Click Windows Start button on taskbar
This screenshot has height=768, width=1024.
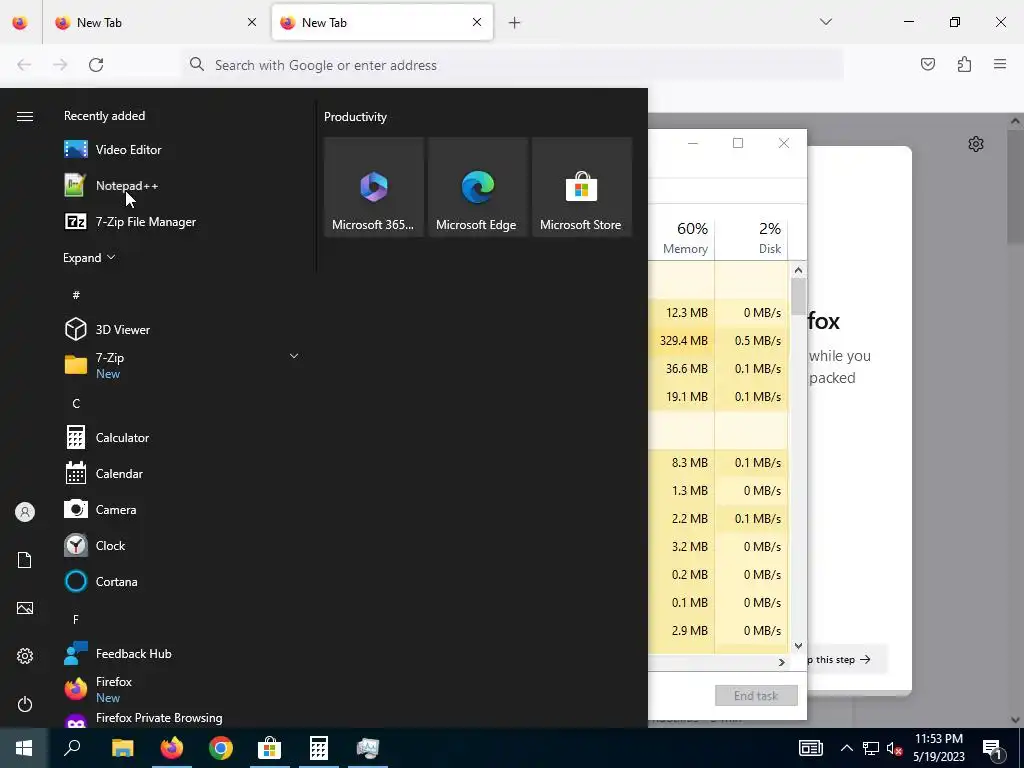[x=24, y=748]
